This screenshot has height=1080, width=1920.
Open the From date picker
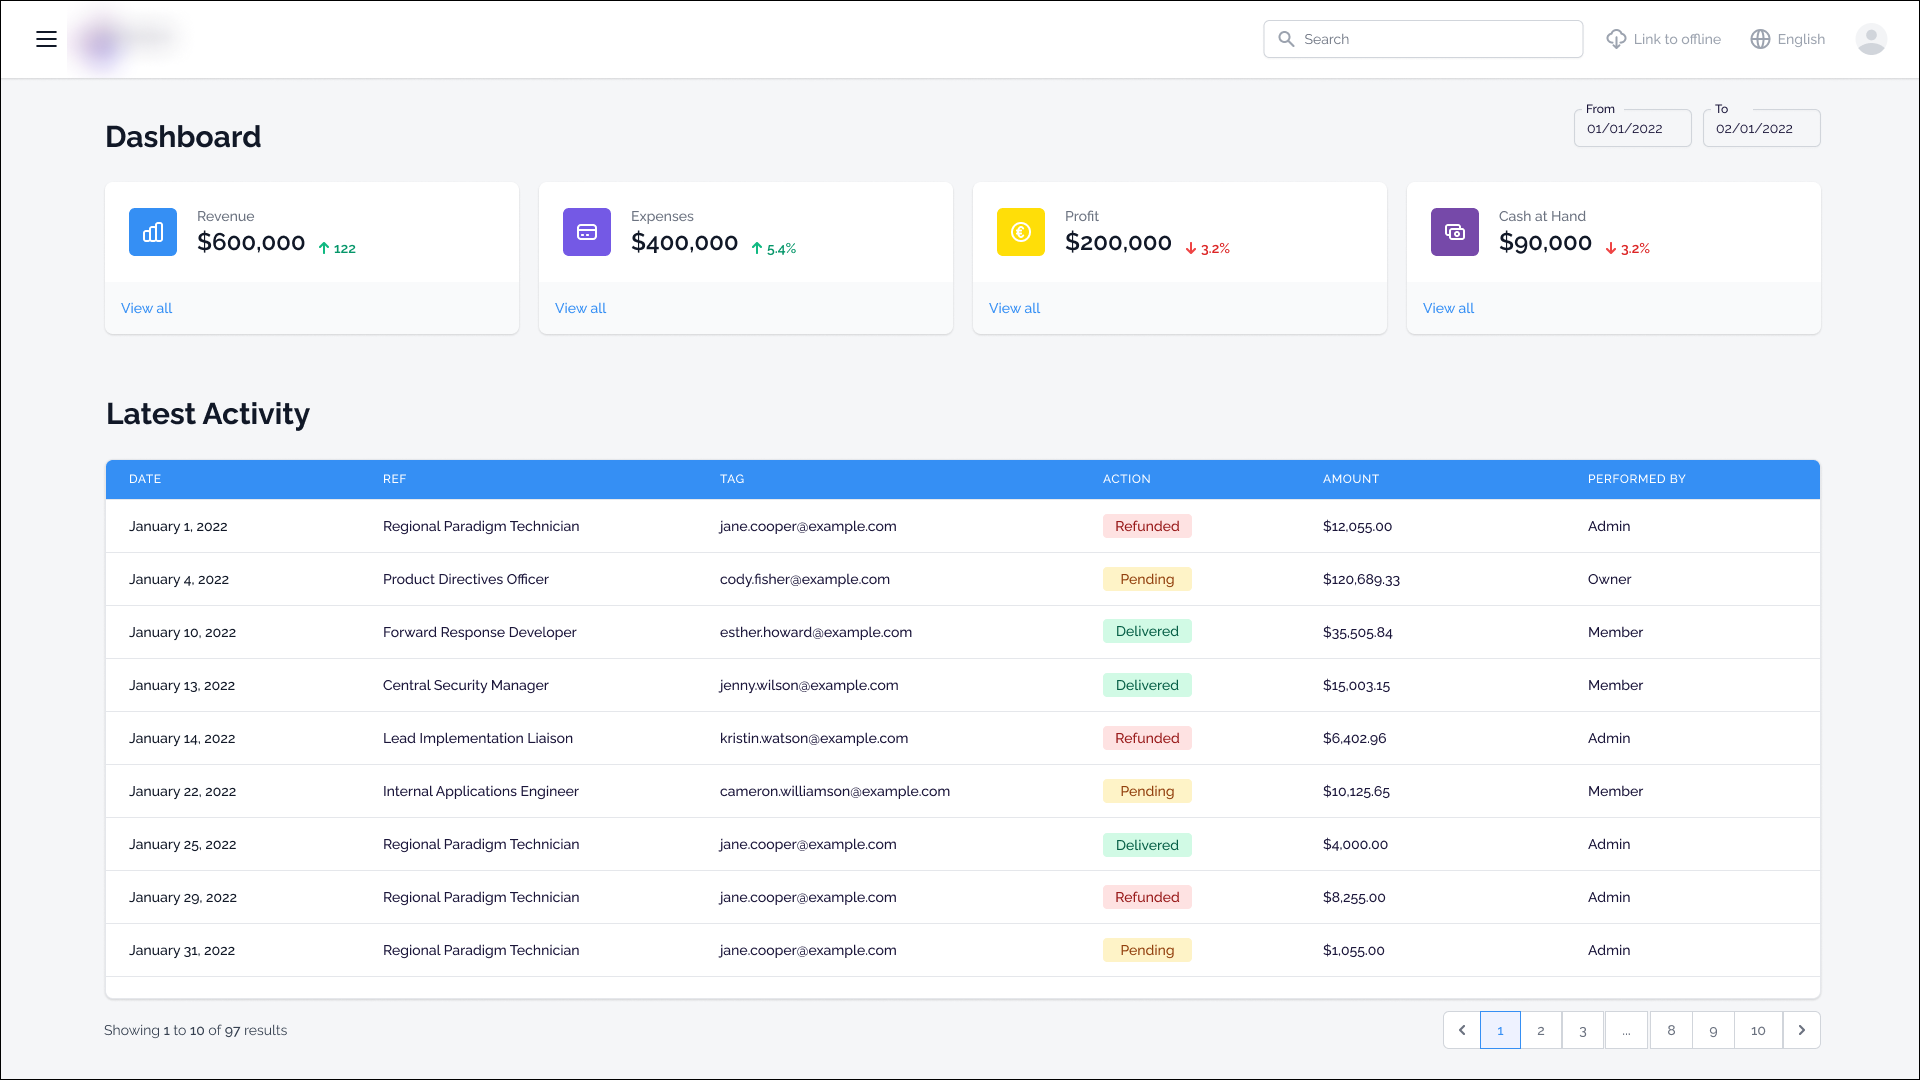click(x=1632, y=129)
